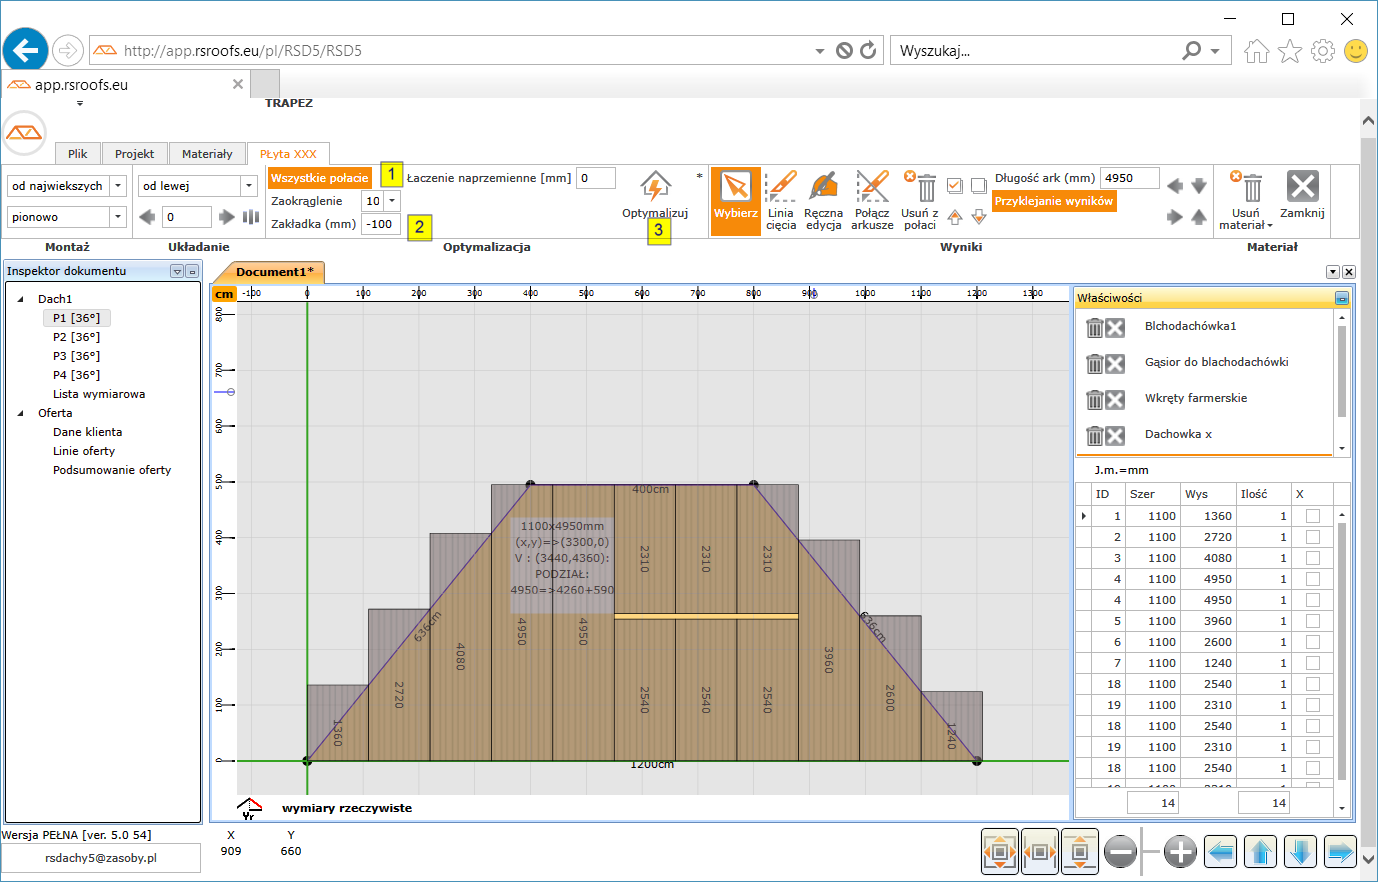Click the select-all checked box icon in Wyniki
This screenshot has width=1378, height=882.
(954, 185)
